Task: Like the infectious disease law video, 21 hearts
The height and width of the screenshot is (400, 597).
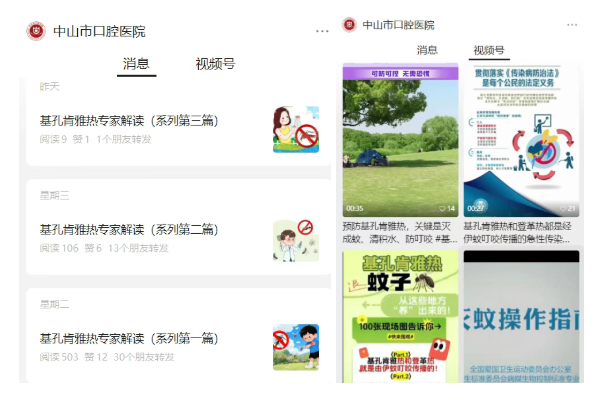Action: point(567,209)
